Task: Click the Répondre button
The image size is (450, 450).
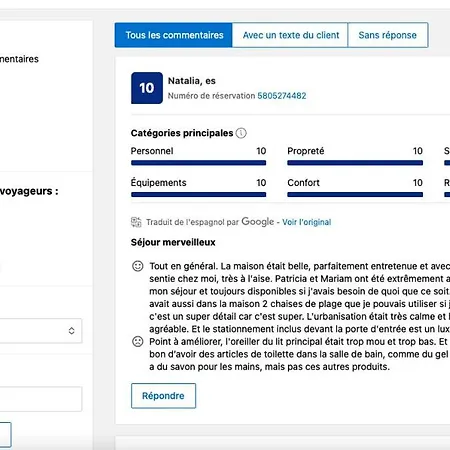Action: coord(163,396)
